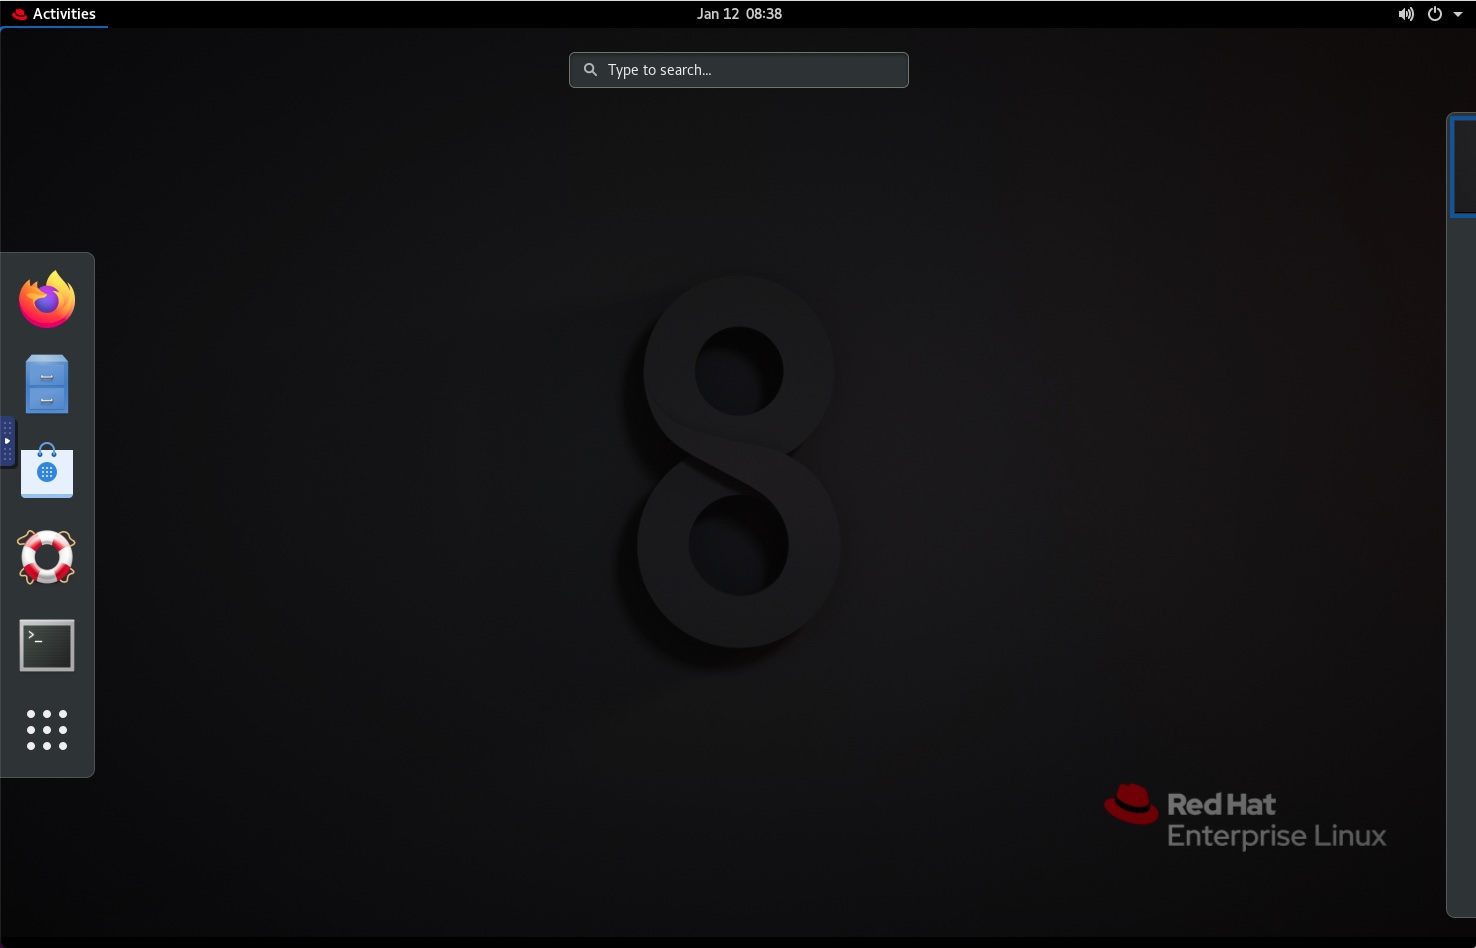Select the highlighted current workspace thumbnail
Image resolution: width=1476 pixels, height=948 pixels.
1464,165
